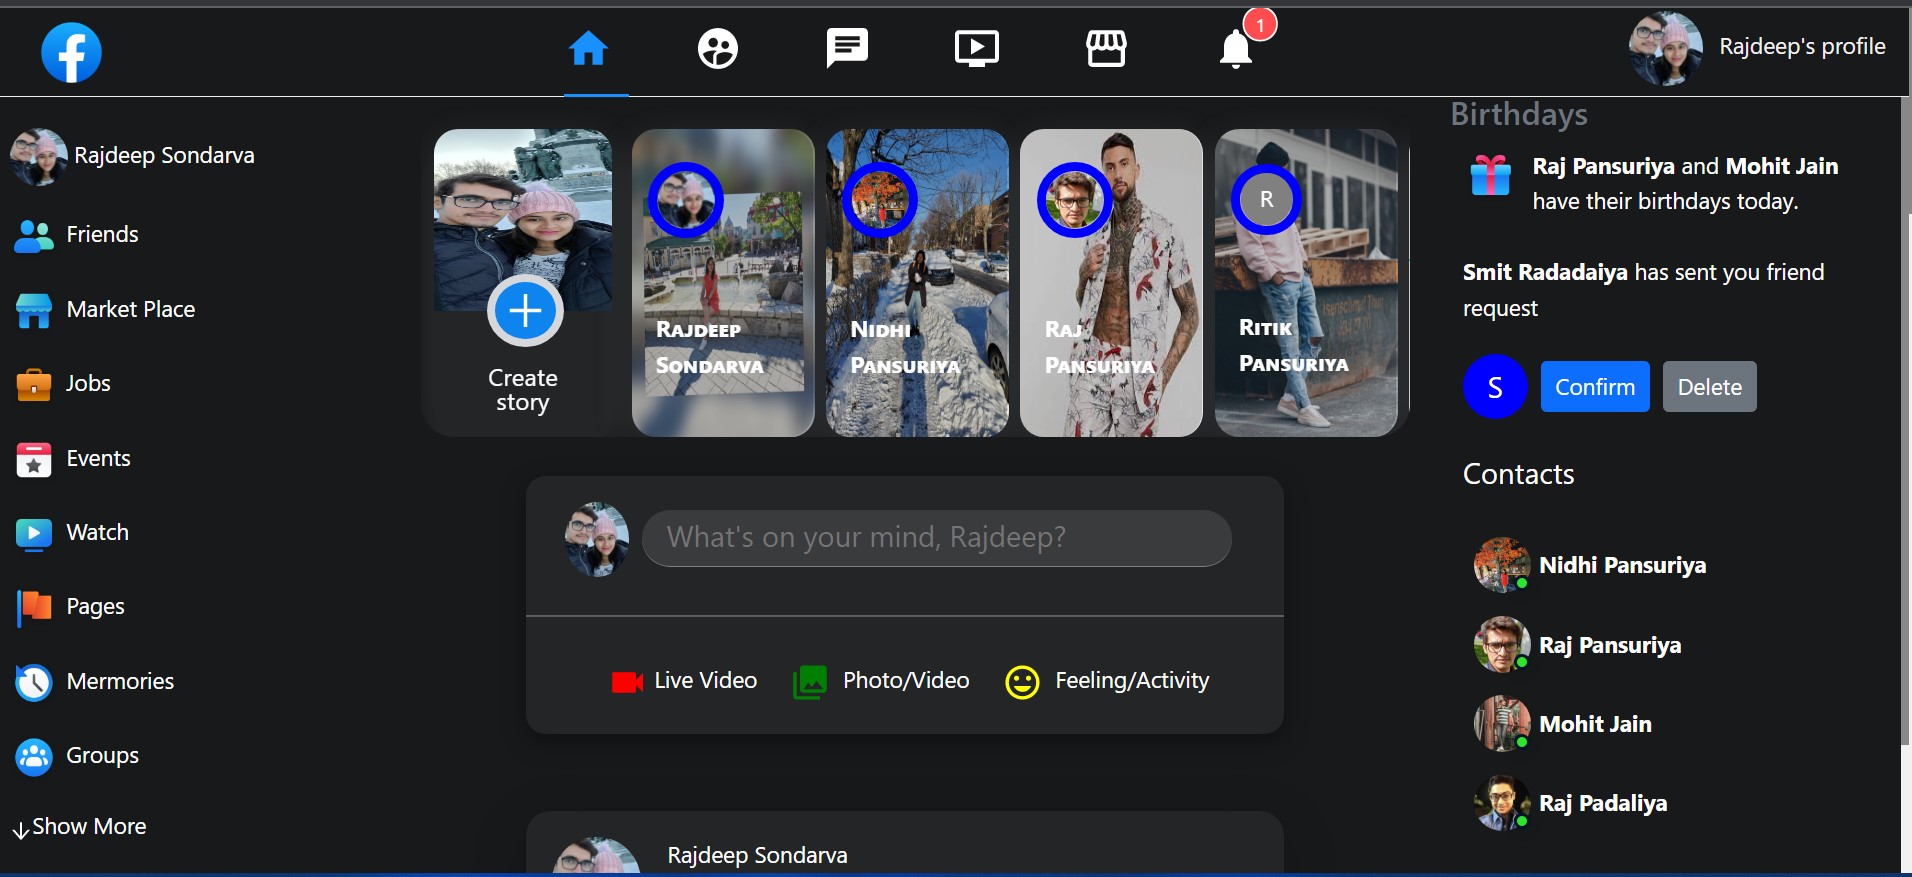Viewport: 1912px width, 877px height.
Task: Click Smit Radadaiya name in friend request
Action: coord(1545,272)
